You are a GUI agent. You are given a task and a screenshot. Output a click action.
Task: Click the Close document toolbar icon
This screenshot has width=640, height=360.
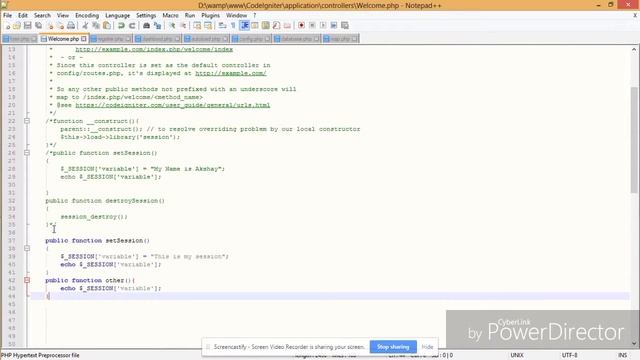pos(50,26)
